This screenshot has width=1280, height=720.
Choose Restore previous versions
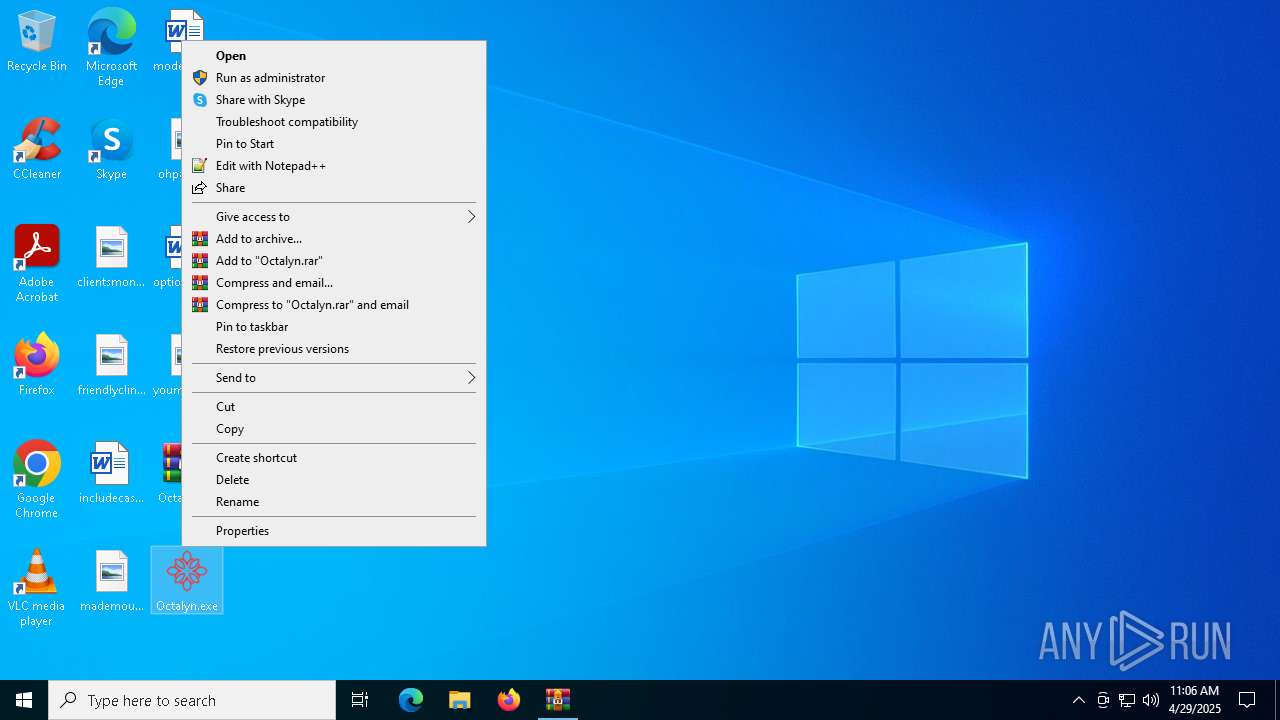(x=334, y=349)
